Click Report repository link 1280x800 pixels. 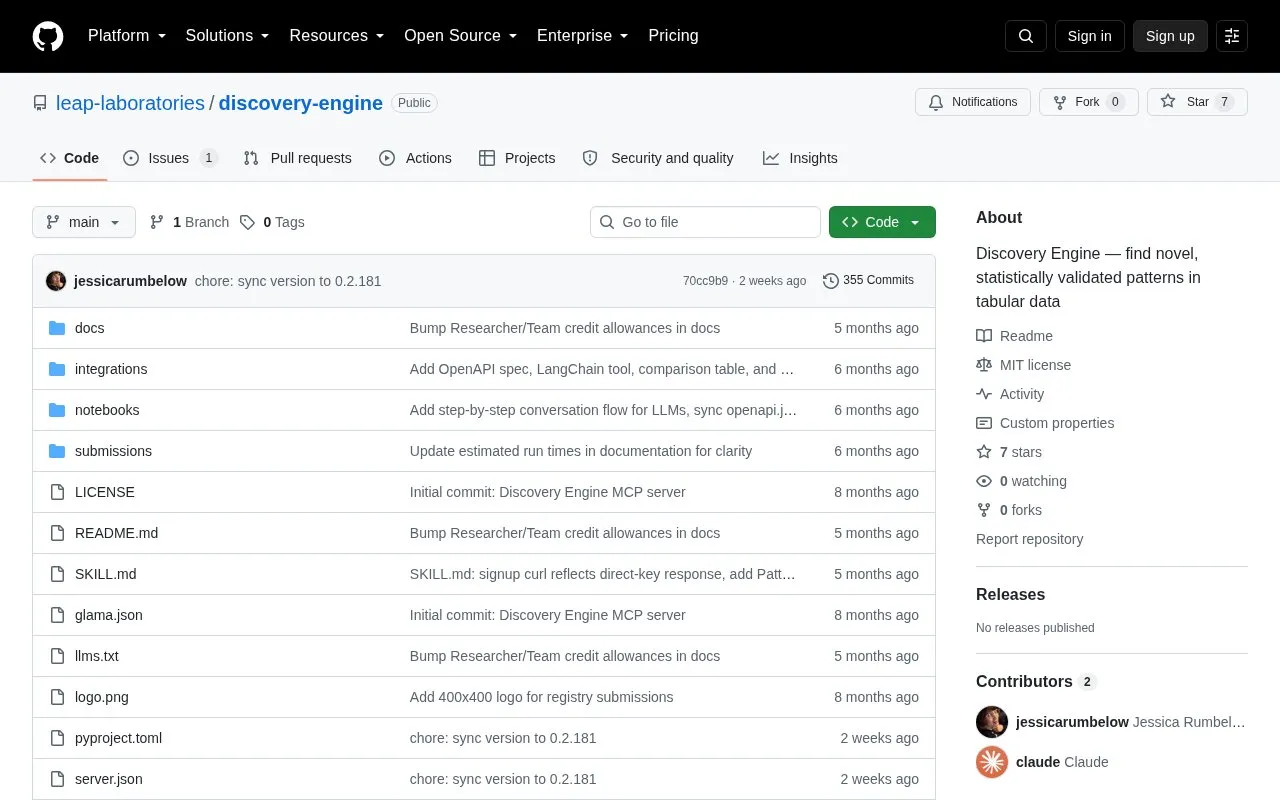[1029, 539]
